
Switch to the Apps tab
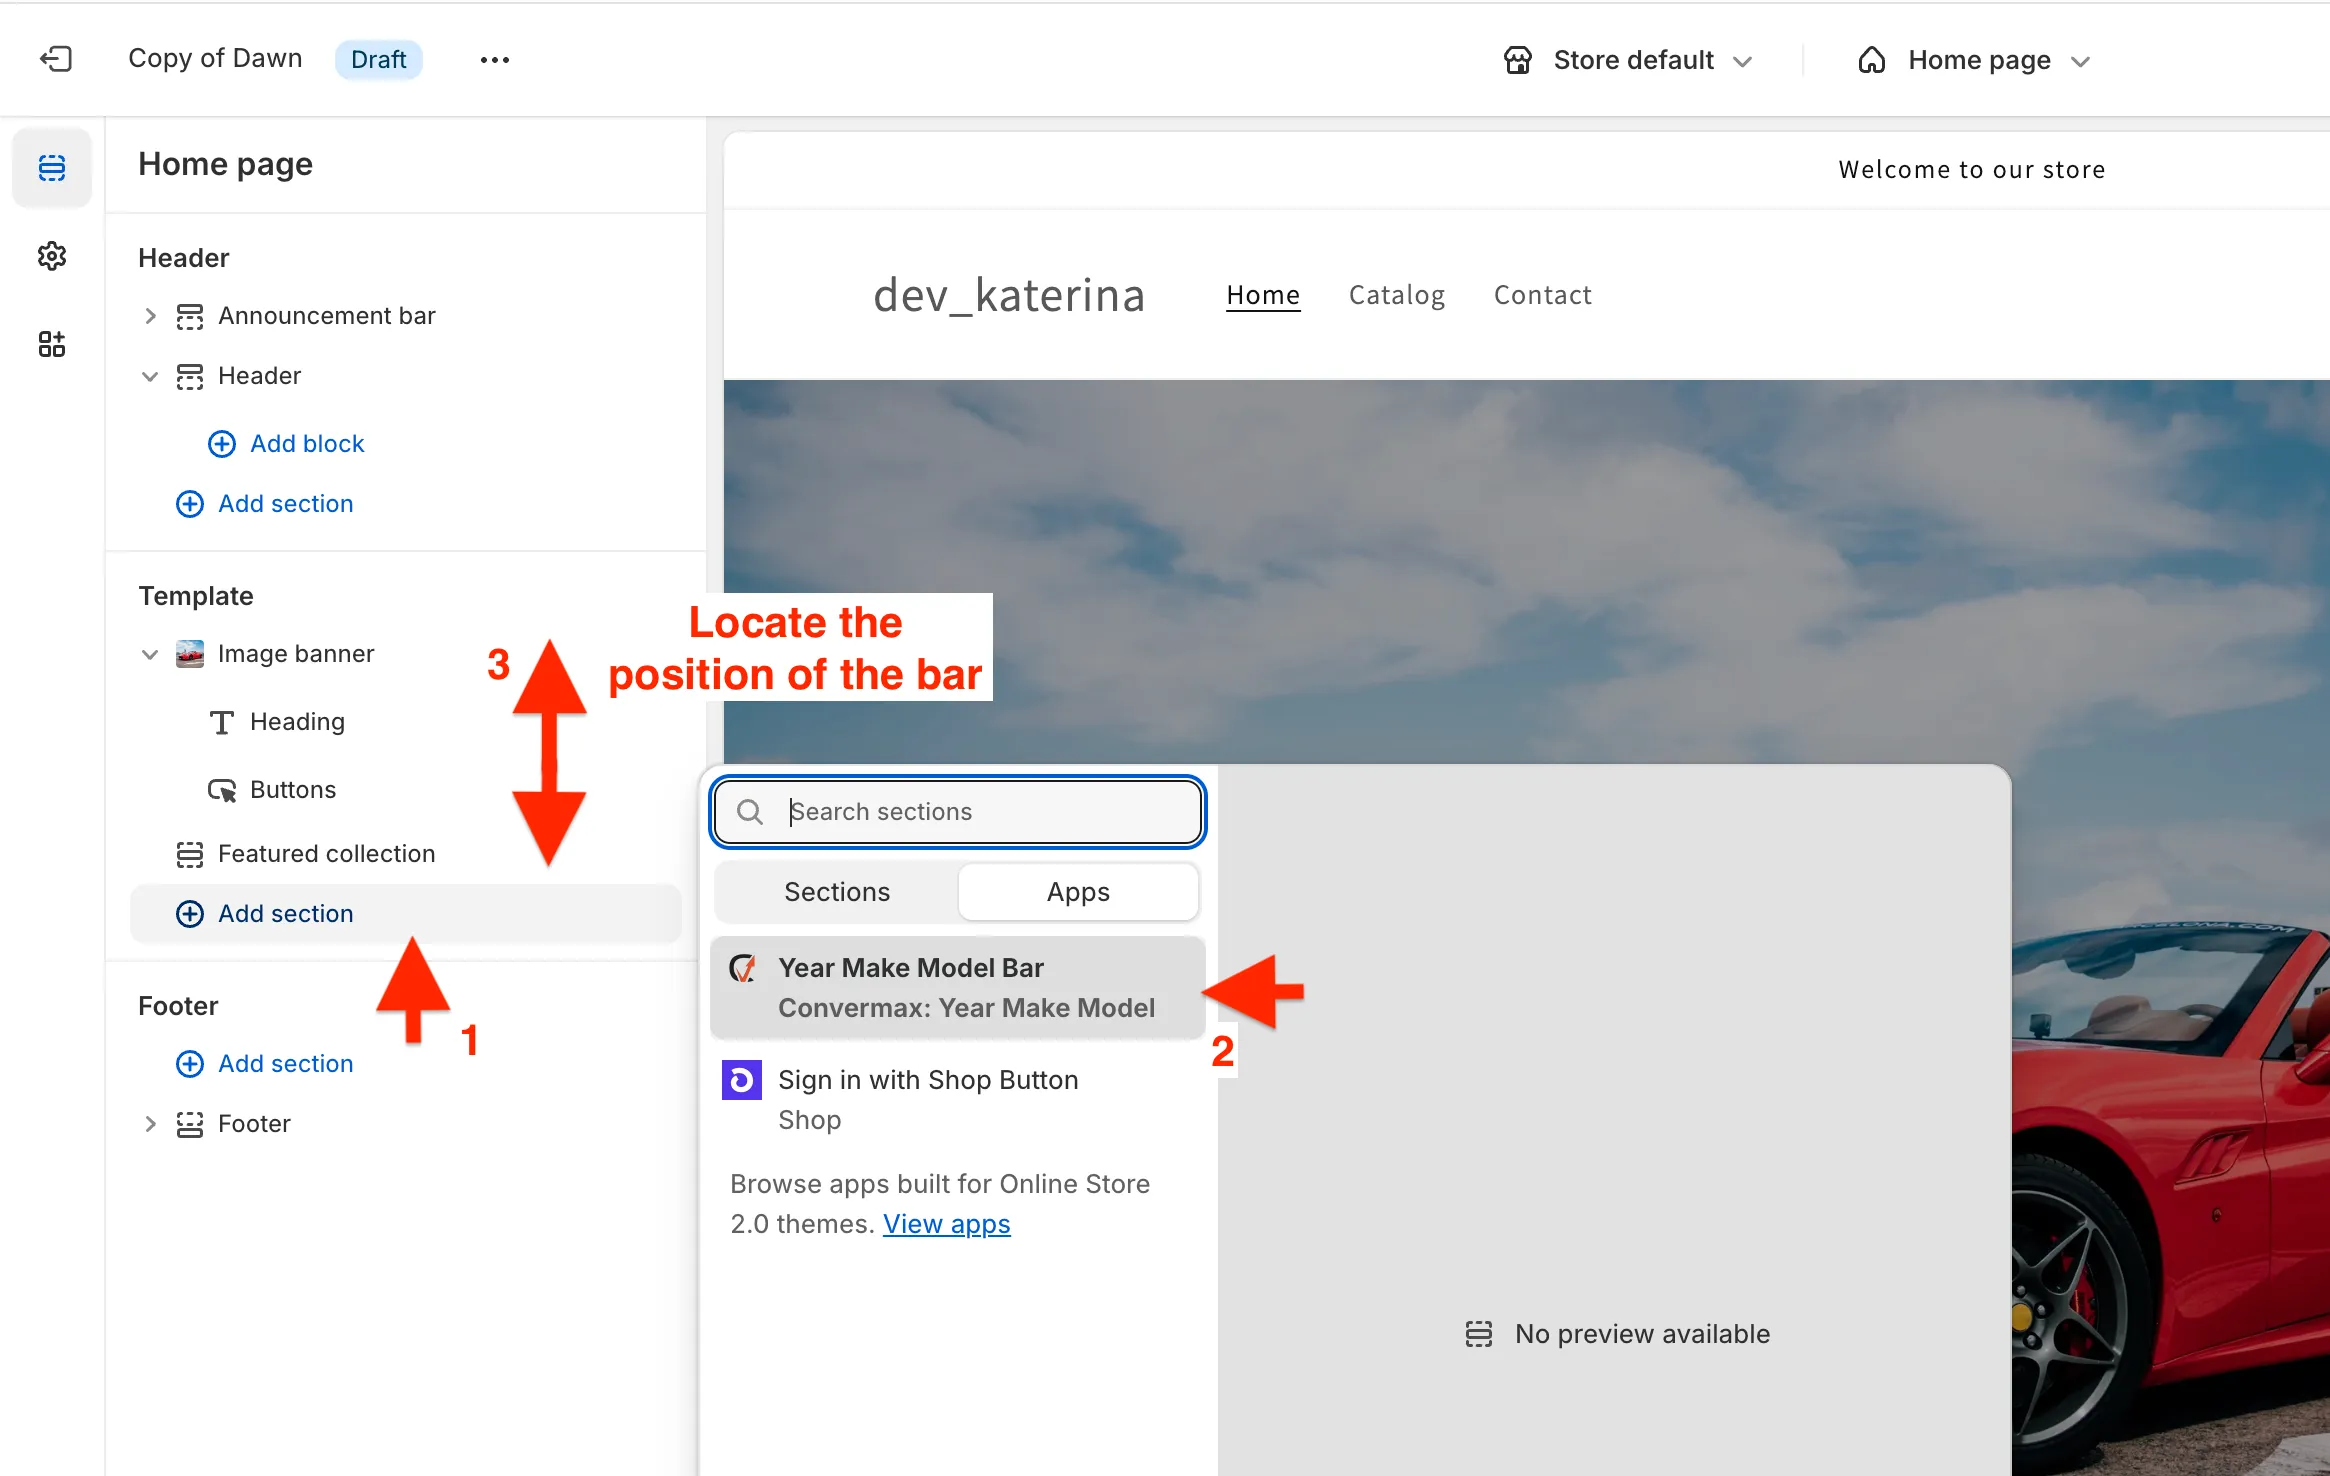[1078, 891]
